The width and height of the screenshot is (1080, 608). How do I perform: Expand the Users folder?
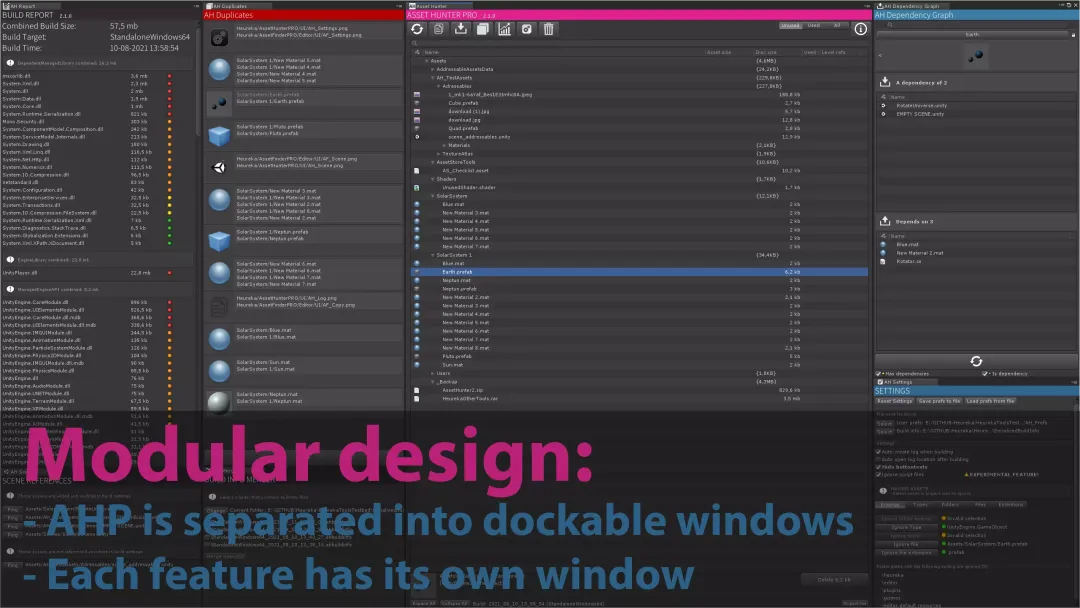pos(433,373)
